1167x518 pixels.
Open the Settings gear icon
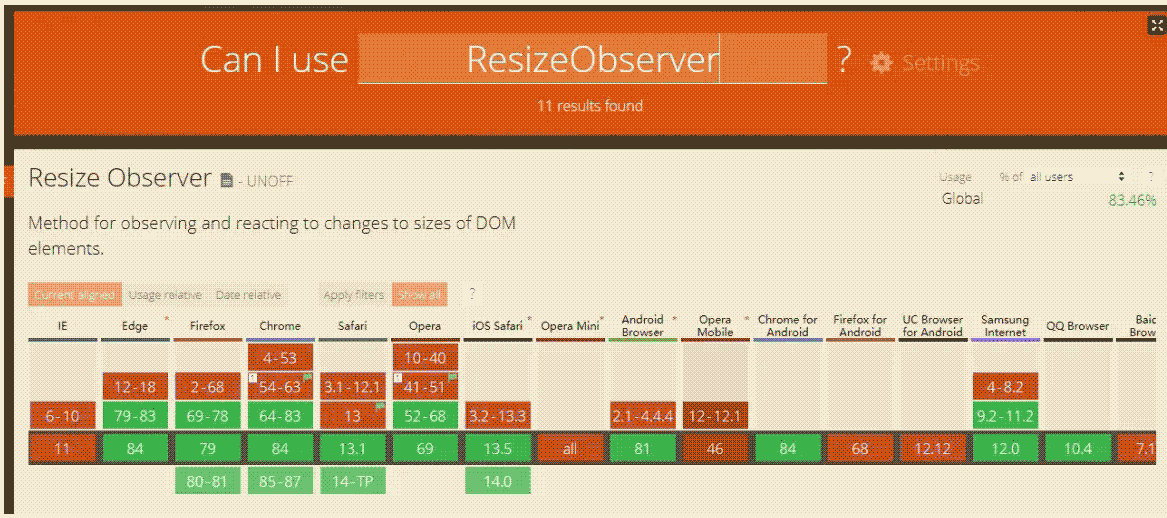(x=881, y=63)
